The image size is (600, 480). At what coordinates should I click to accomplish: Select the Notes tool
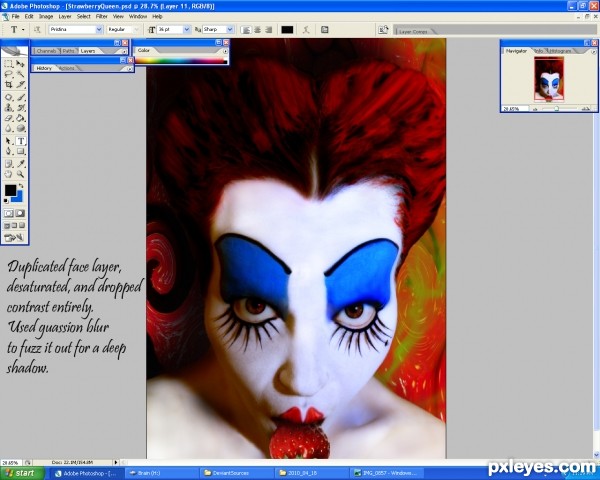[x=9, y=164]
